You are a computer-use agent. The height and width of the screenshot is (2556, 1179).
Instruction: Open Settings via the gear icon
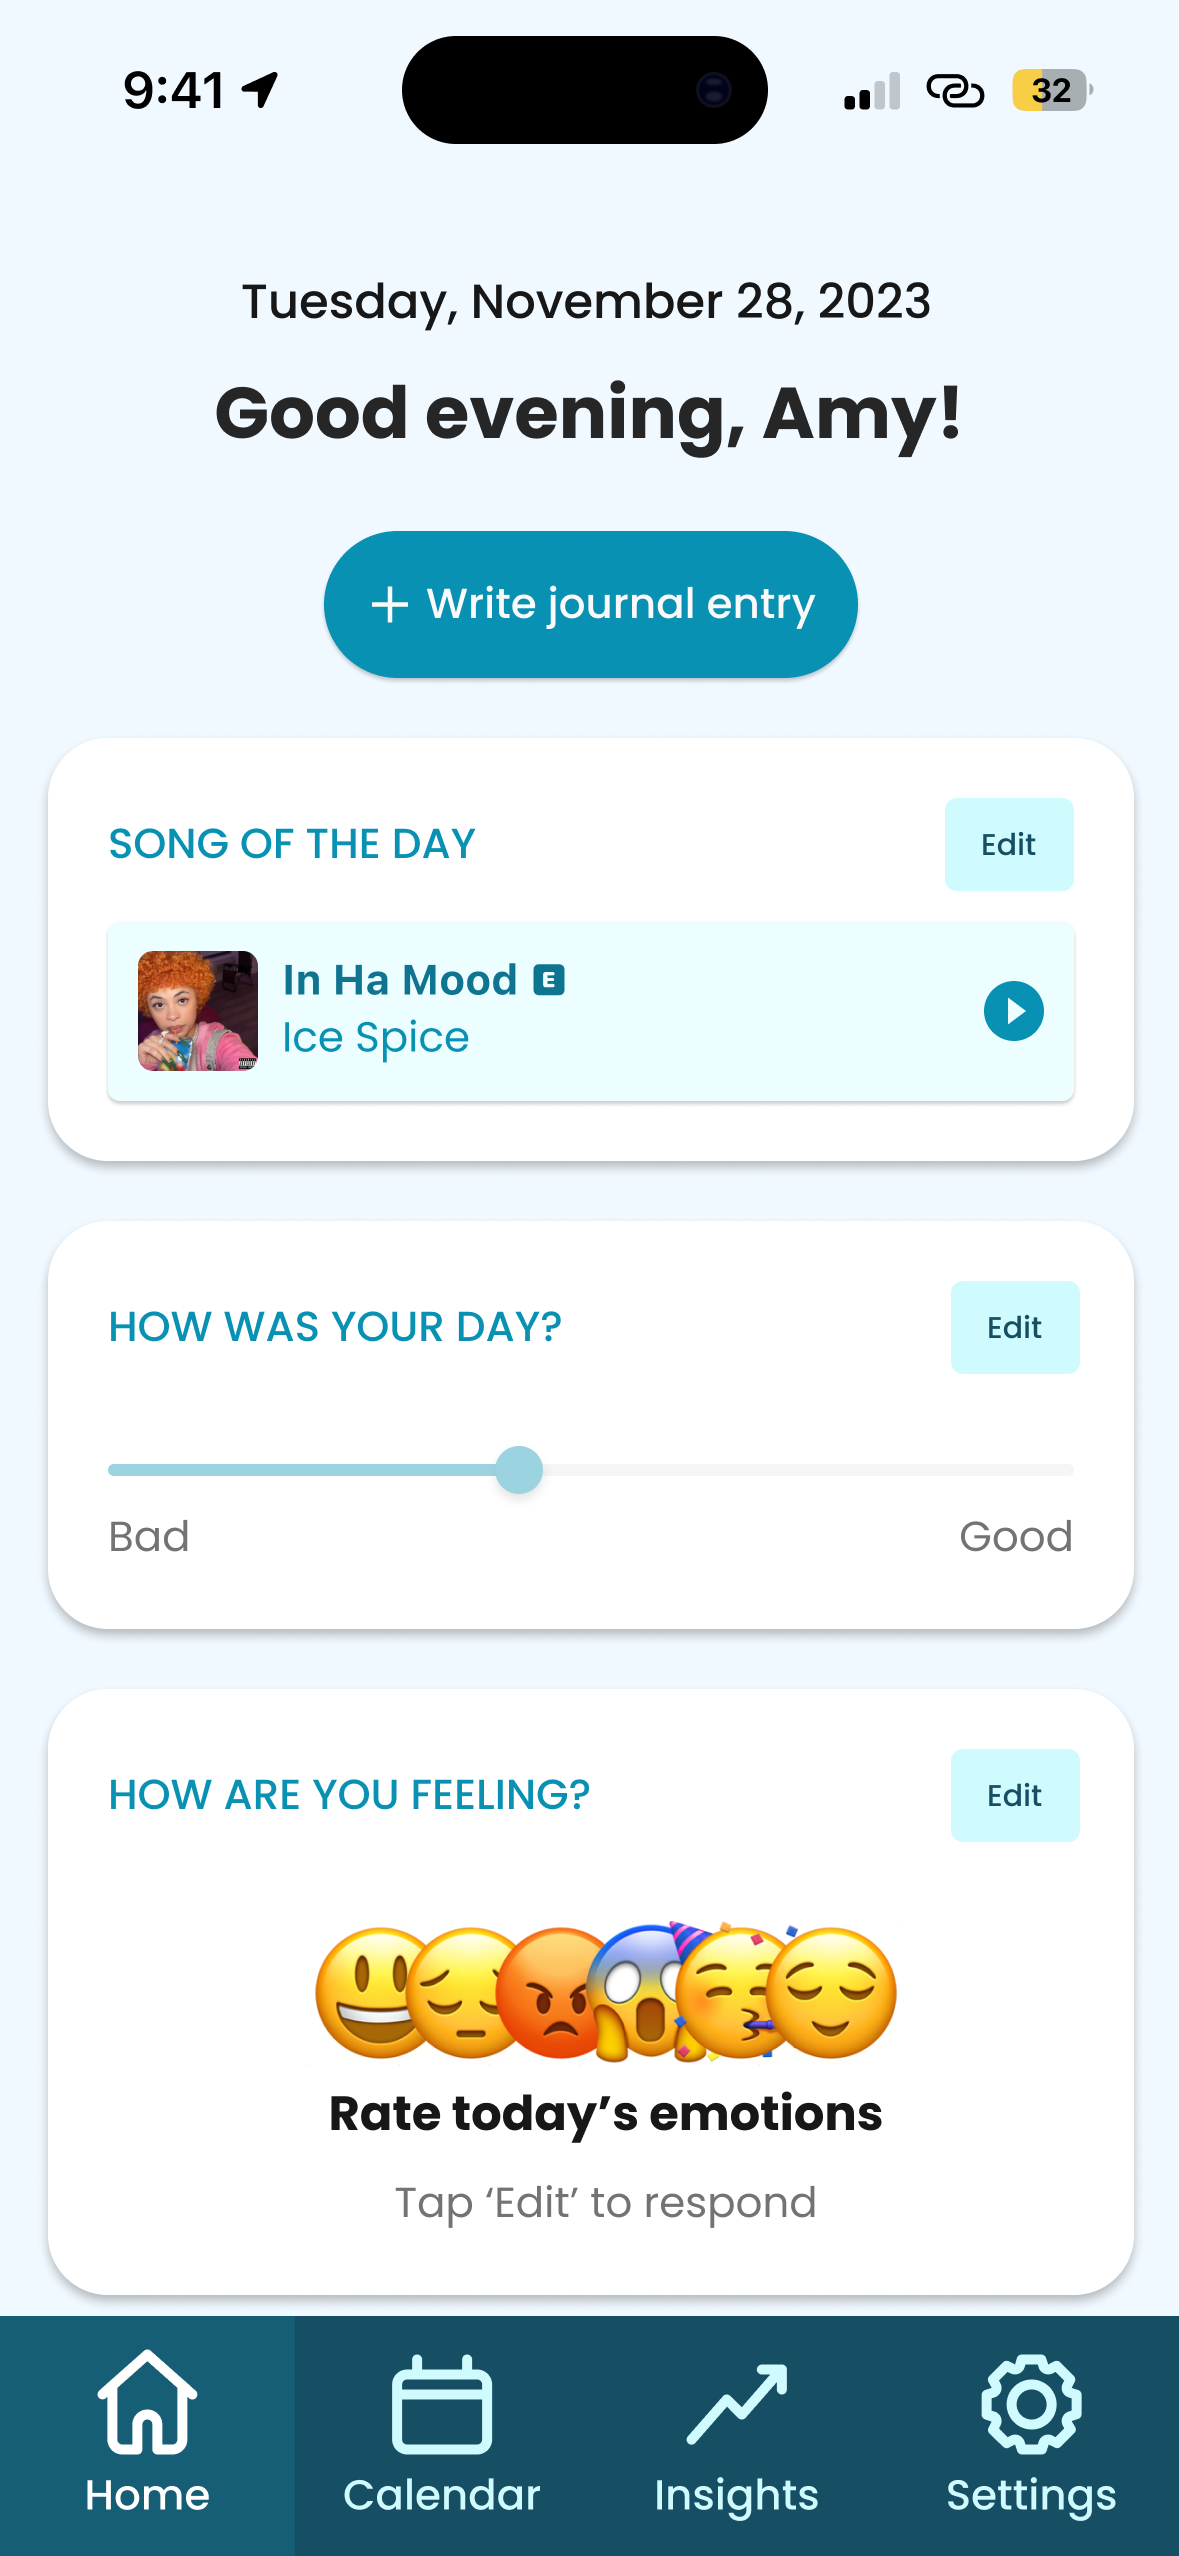pos(1031,2404)
